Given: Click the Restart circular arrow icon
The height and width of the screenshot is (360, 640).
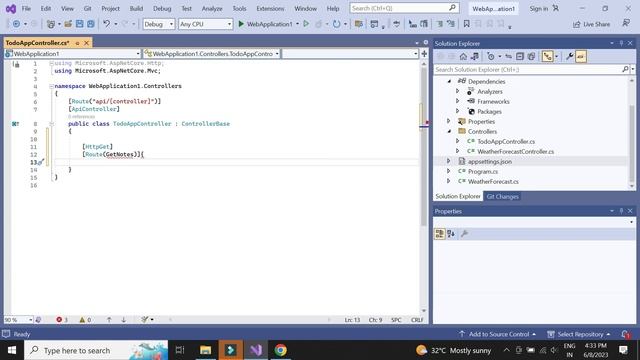Looking at the screenshot, I should 336,24.
